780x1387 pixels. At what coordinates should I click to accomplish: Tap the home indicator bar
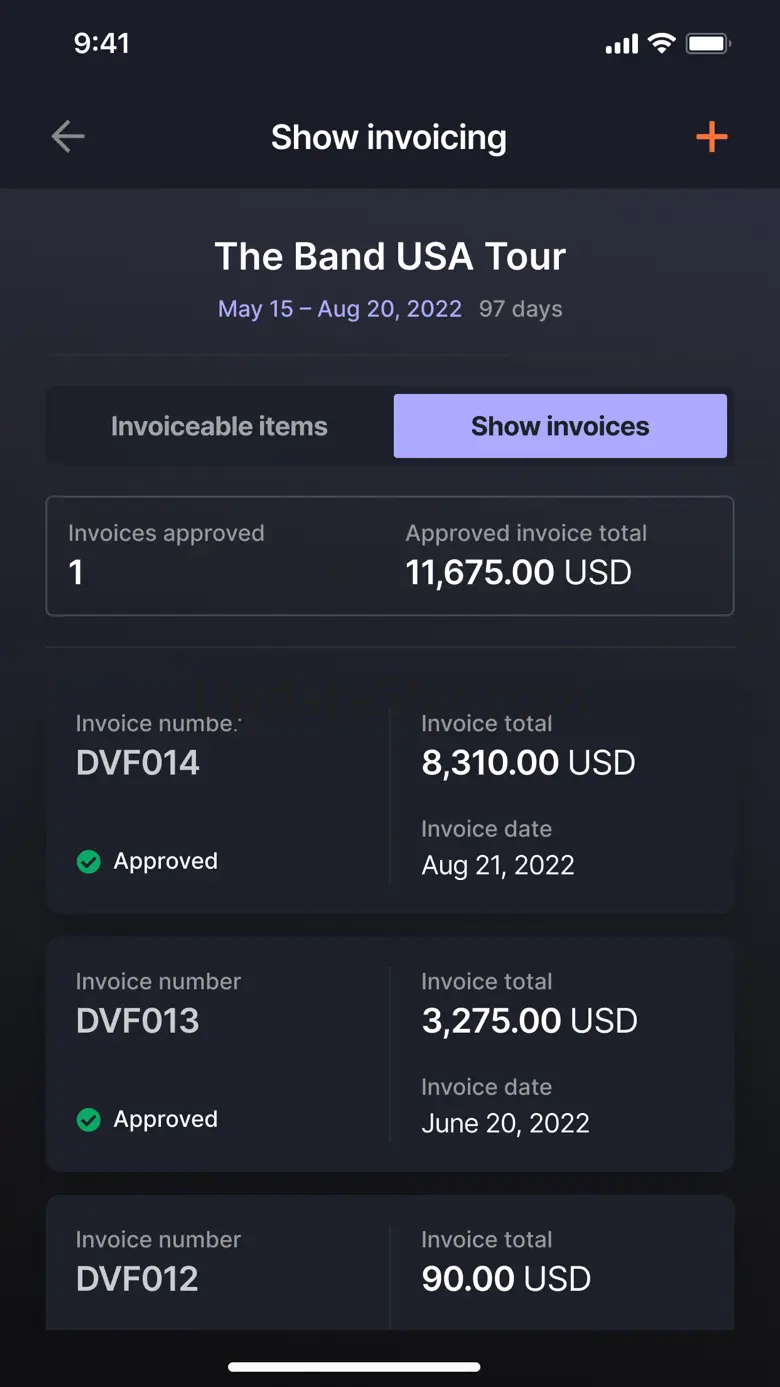(354, 1367)
